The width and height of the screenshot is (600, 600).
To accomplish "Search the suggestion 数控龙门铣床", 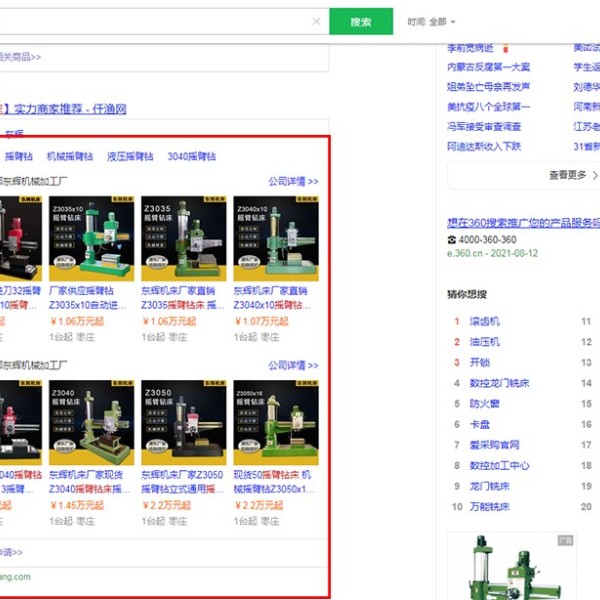I will [x=500, y=383].
